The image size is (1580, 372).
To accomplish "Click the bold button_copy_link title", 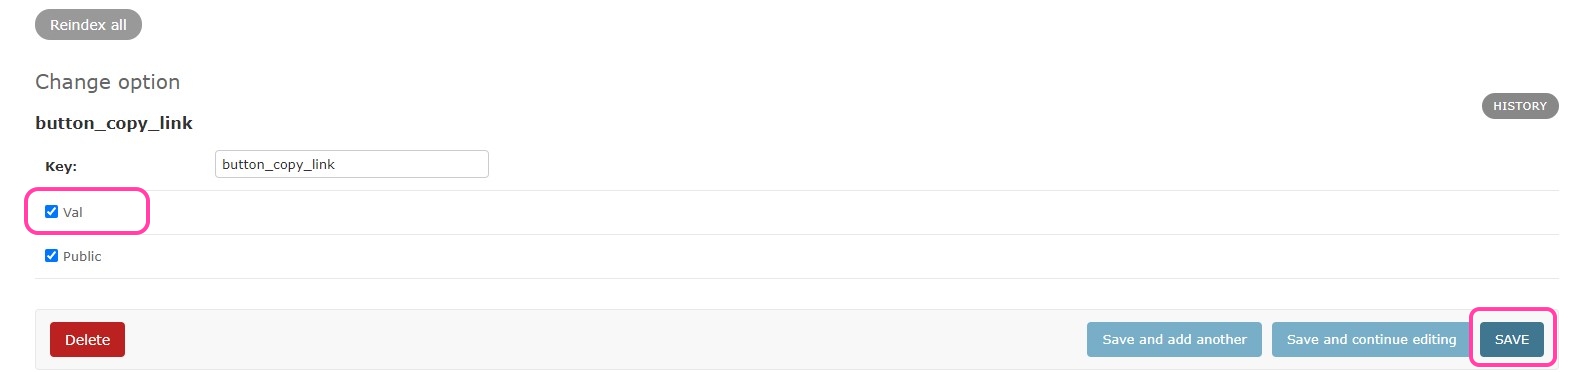I will [114, 123].
